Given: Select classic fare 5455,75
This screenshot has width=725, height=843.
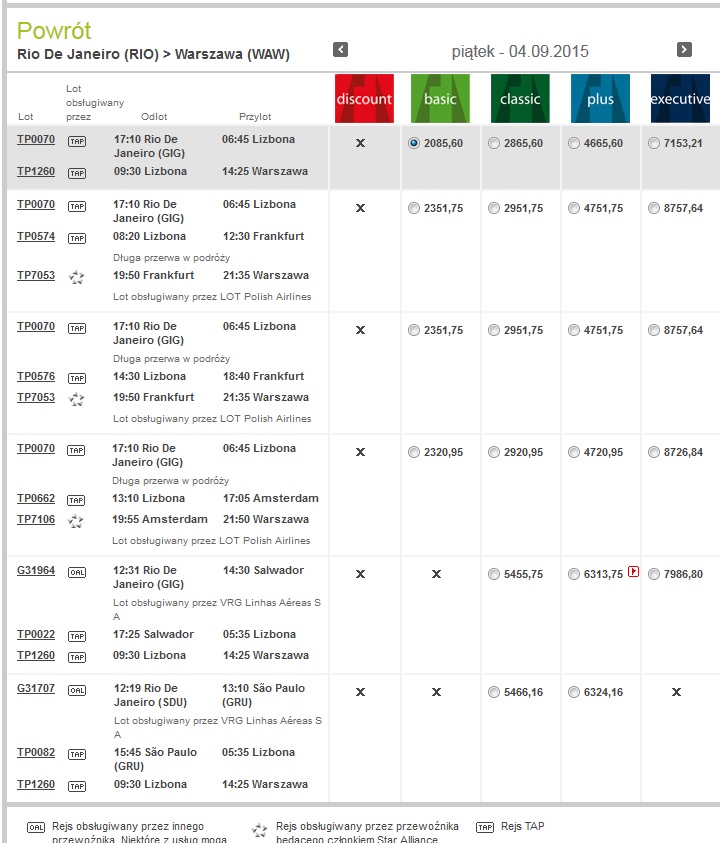Looking at the screenshot, I should tap(493, 574).
